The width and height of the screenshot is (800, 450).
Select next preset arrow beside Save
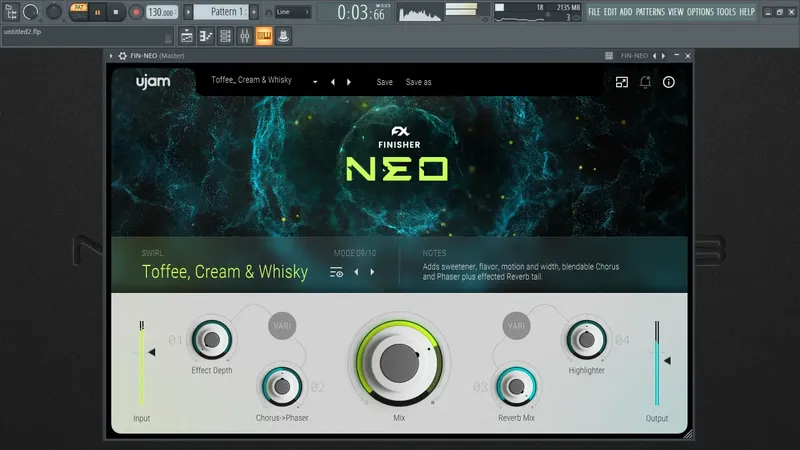click(349, 82)
